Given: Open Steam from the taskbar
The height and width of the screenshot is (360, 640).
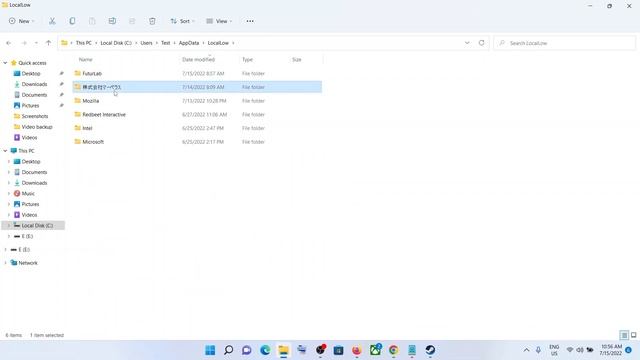Looking at the screenshot, I should pyautogui.click(x=430, y=350).
